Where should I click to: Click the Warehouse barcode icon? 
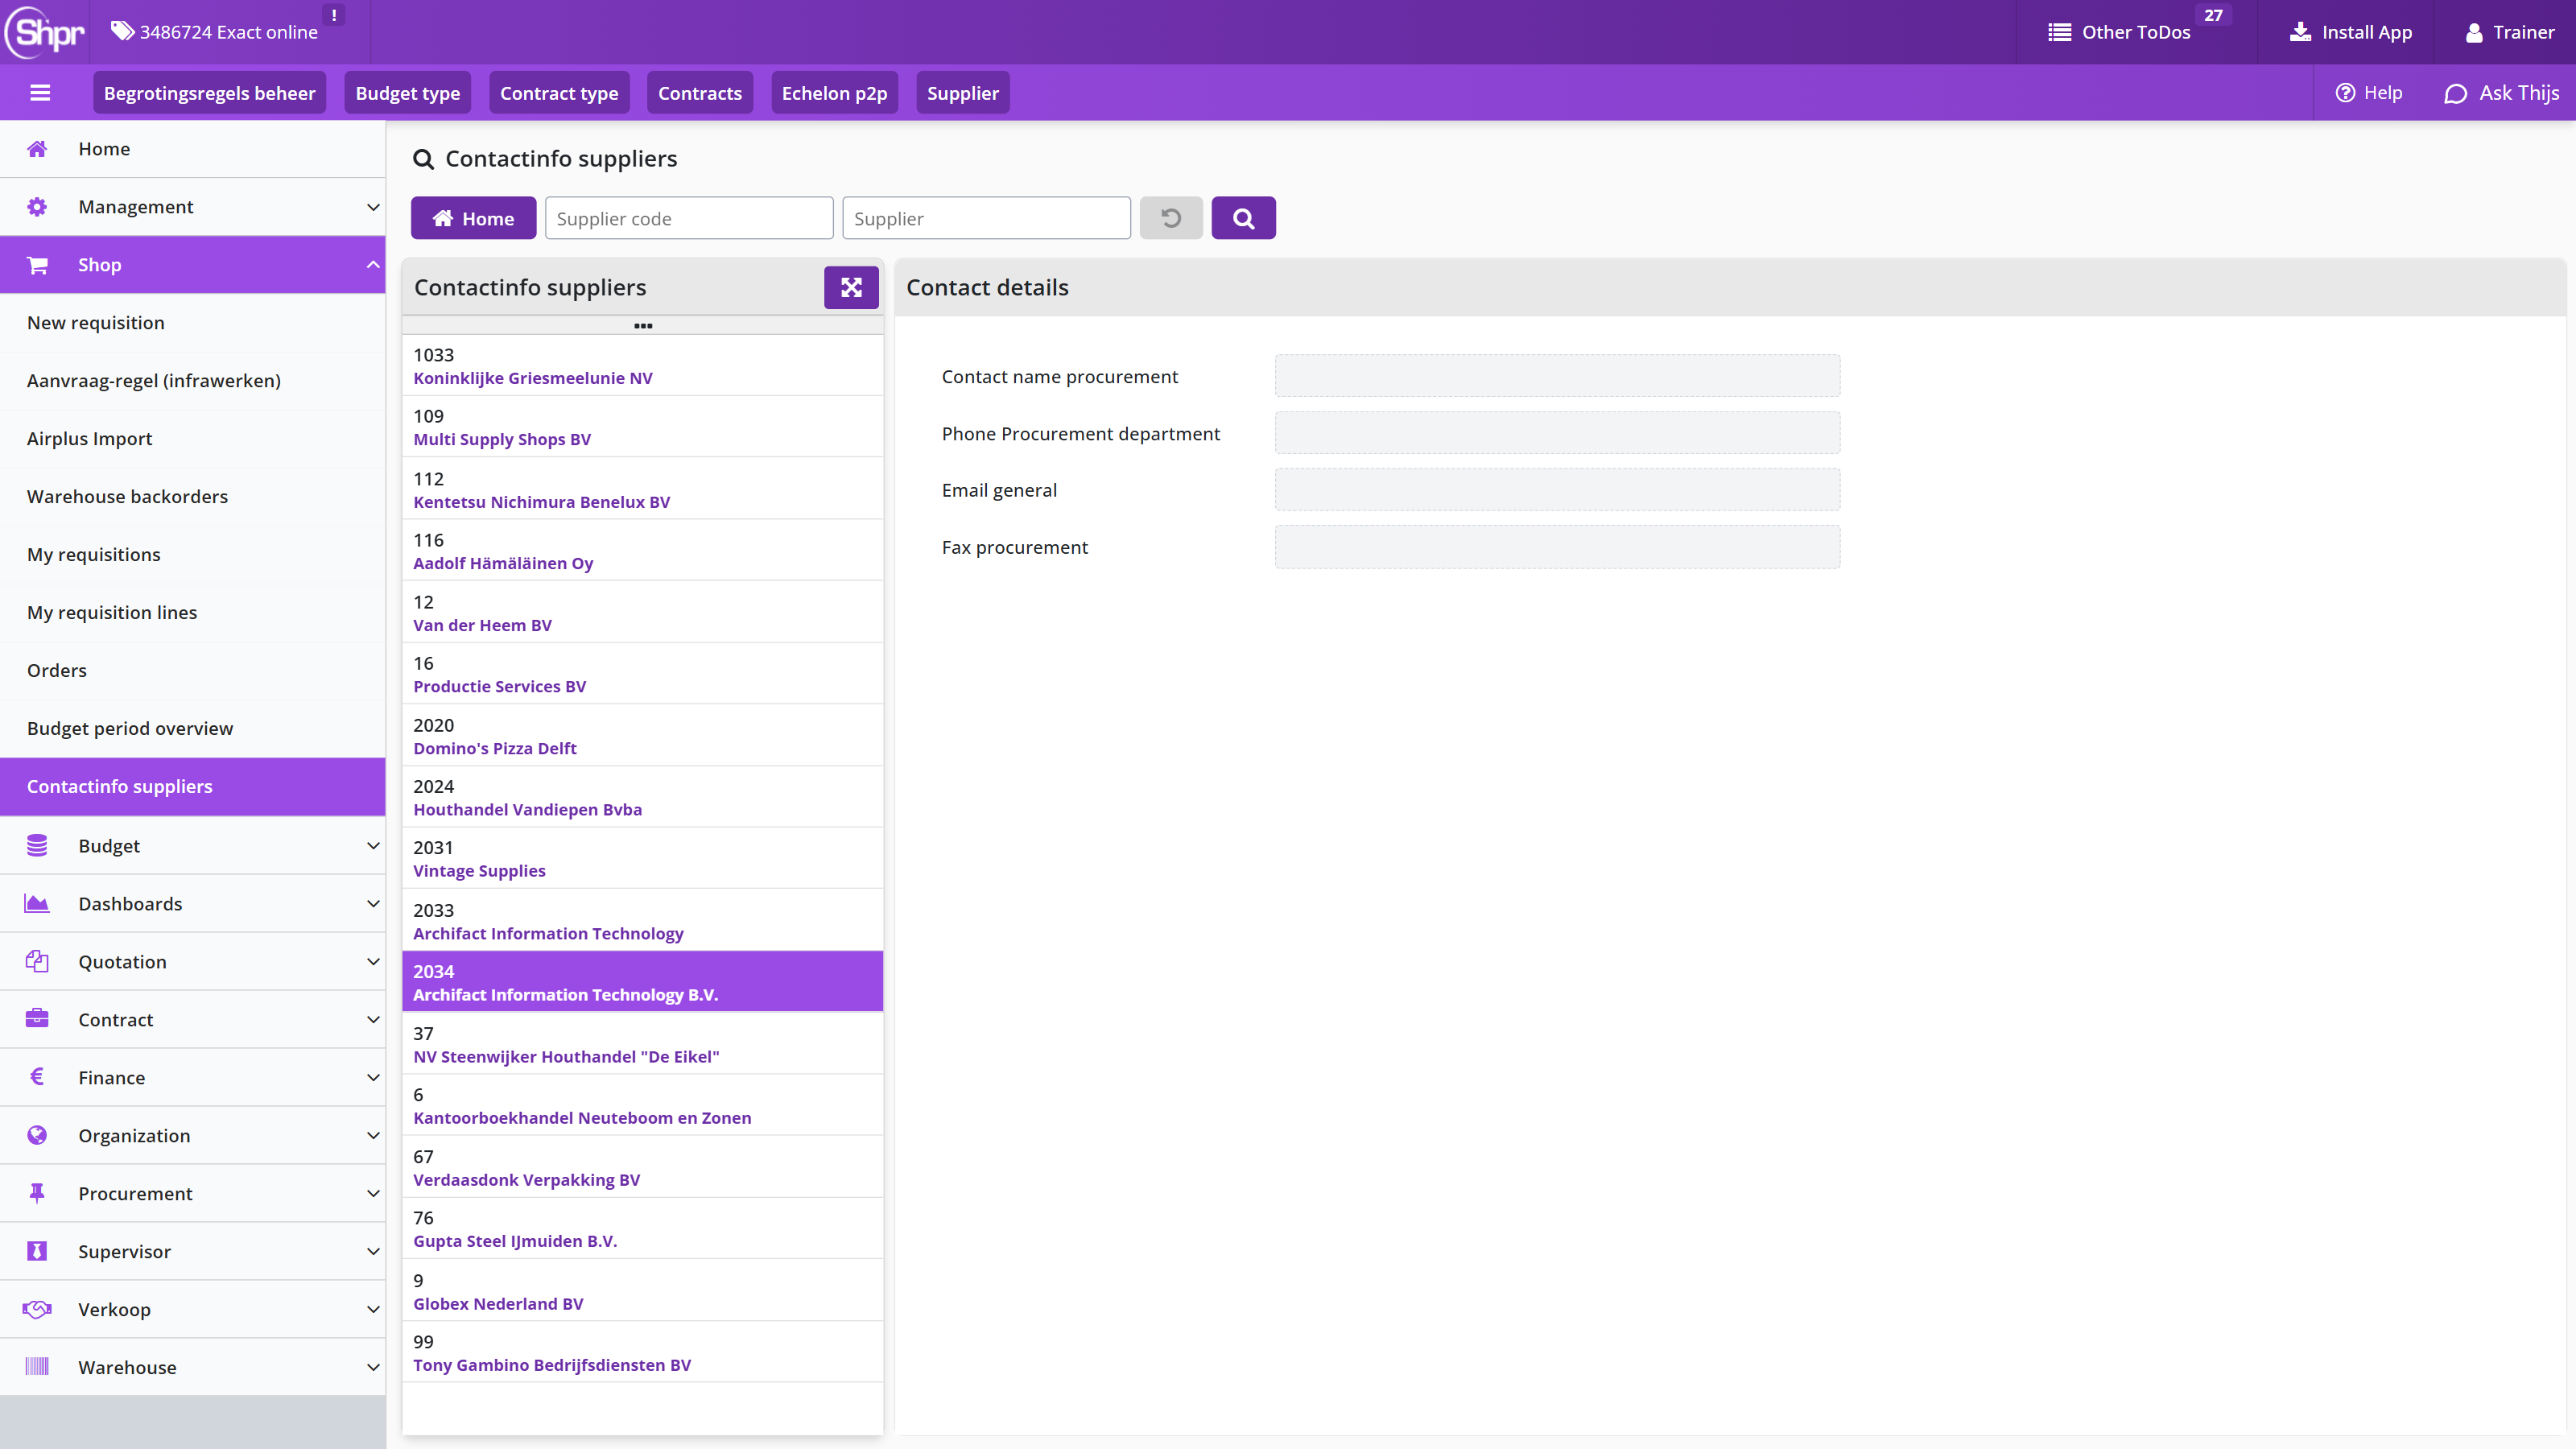click(x=37, y=1367)
